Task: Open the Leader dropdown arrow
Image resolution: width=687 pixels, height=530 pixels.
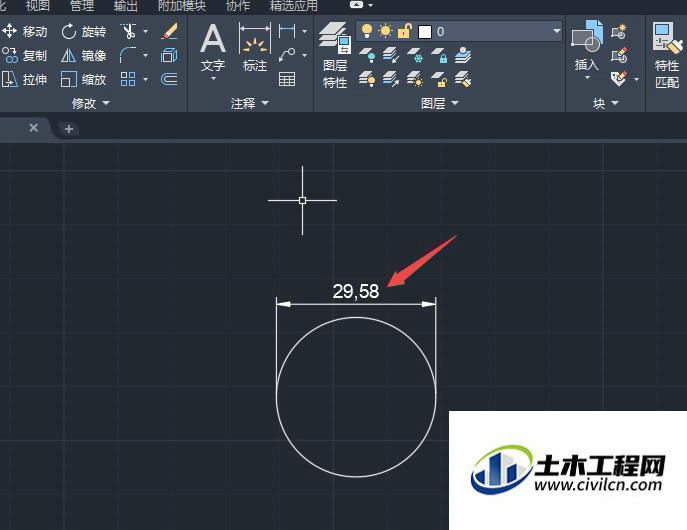Action: tap(305, 56)
